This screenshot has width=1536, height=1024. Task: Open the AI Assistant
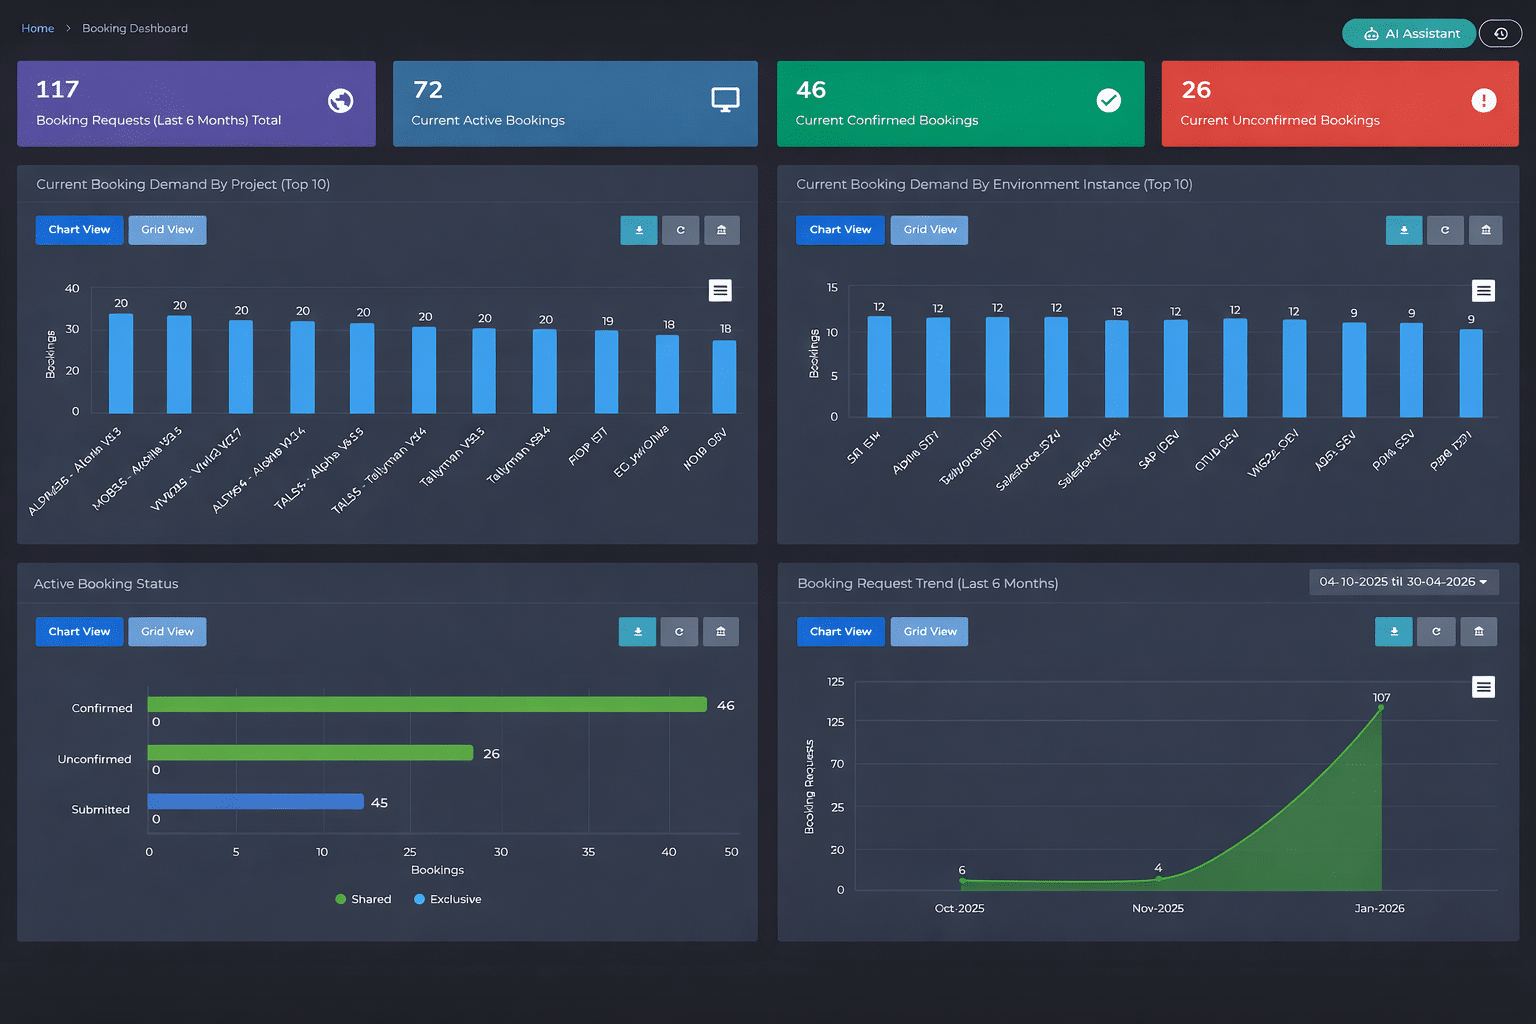[x=1409, y=33]
